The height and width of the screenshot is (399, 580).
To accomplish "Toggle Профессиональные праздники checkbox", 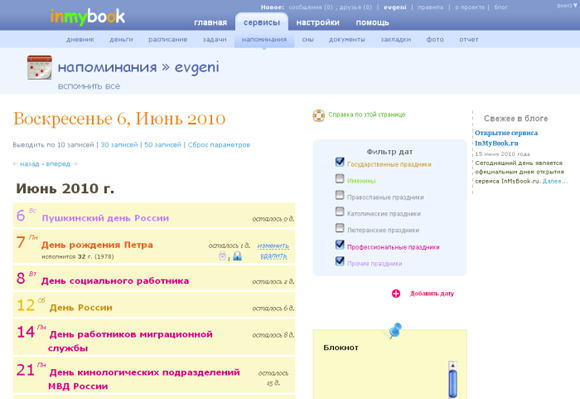I will (340, 244).
